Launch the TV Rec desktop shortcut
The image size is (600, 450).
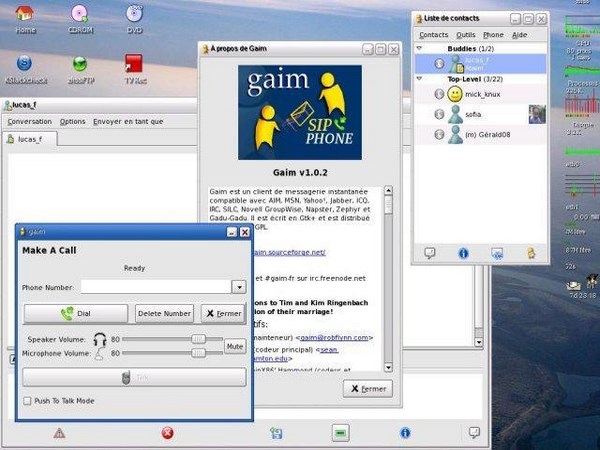(133, 64)
